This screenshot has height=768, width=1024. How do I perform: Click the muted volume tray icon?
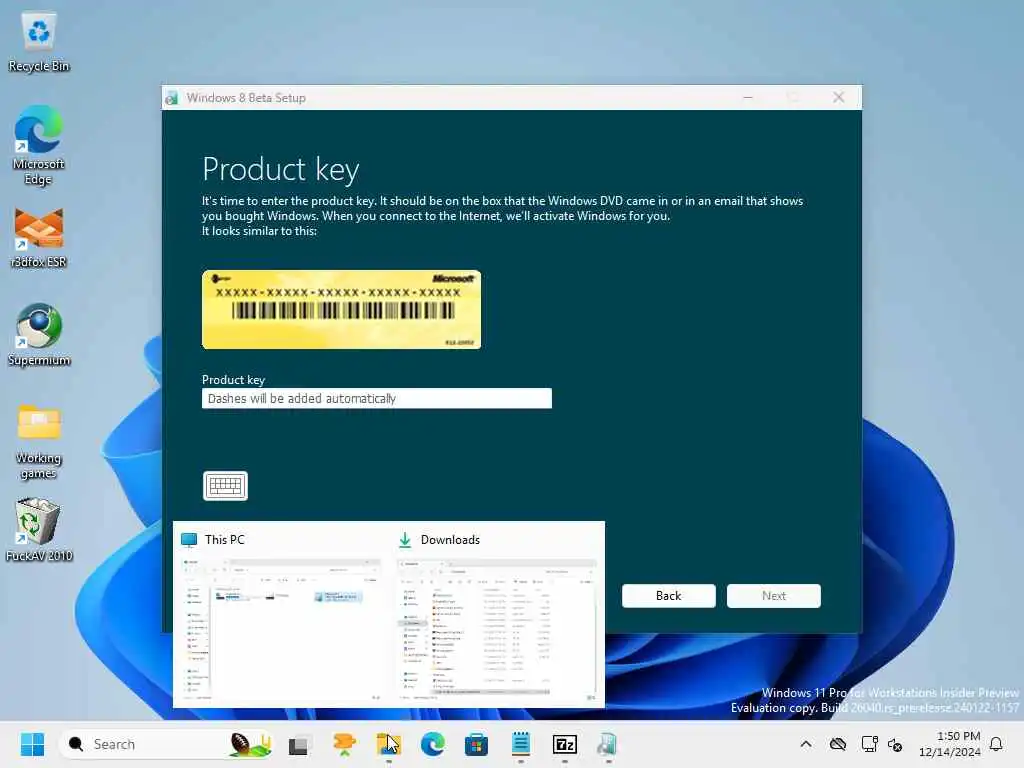895,744
